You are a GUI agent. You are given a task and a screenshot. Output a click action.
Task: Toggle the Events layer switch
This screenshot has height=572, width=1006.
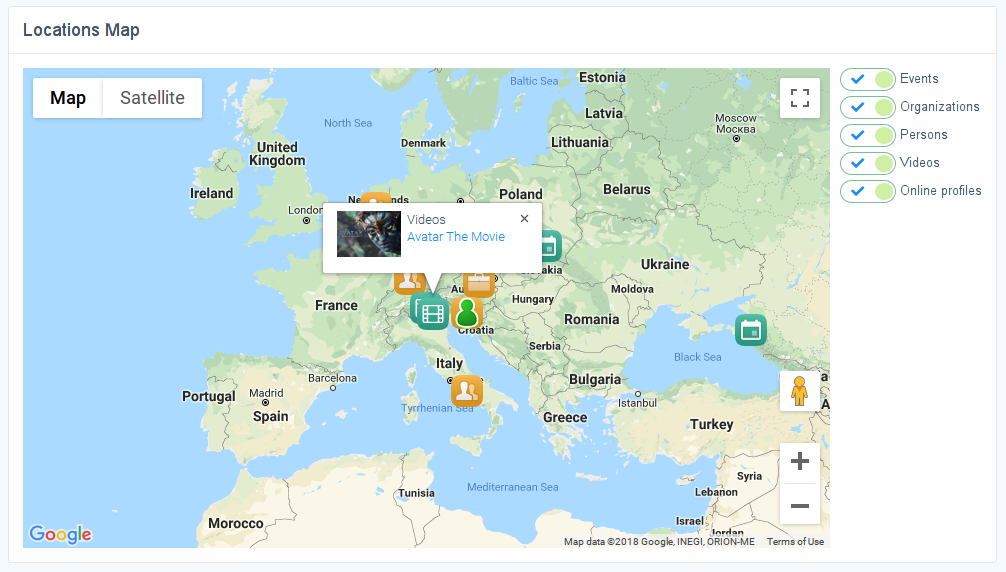(x=867, y=79)
